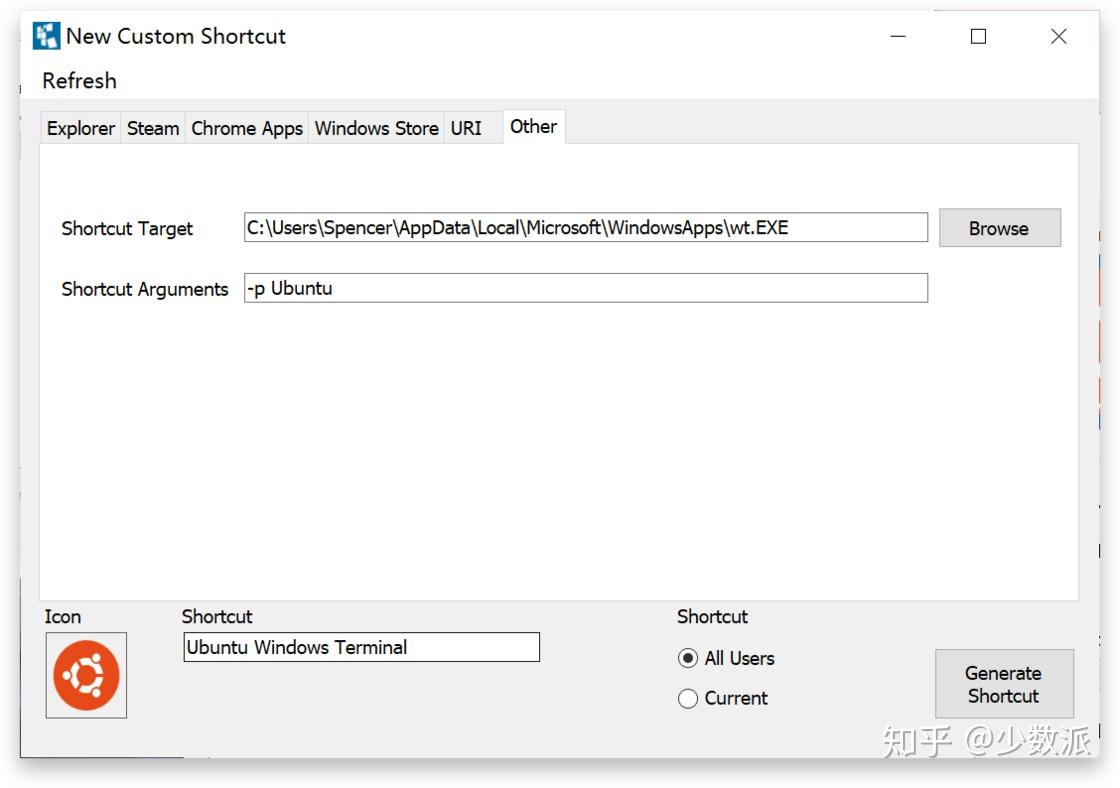Select the Current user radio option
1120x788 pixels.
tap(723, 698)
